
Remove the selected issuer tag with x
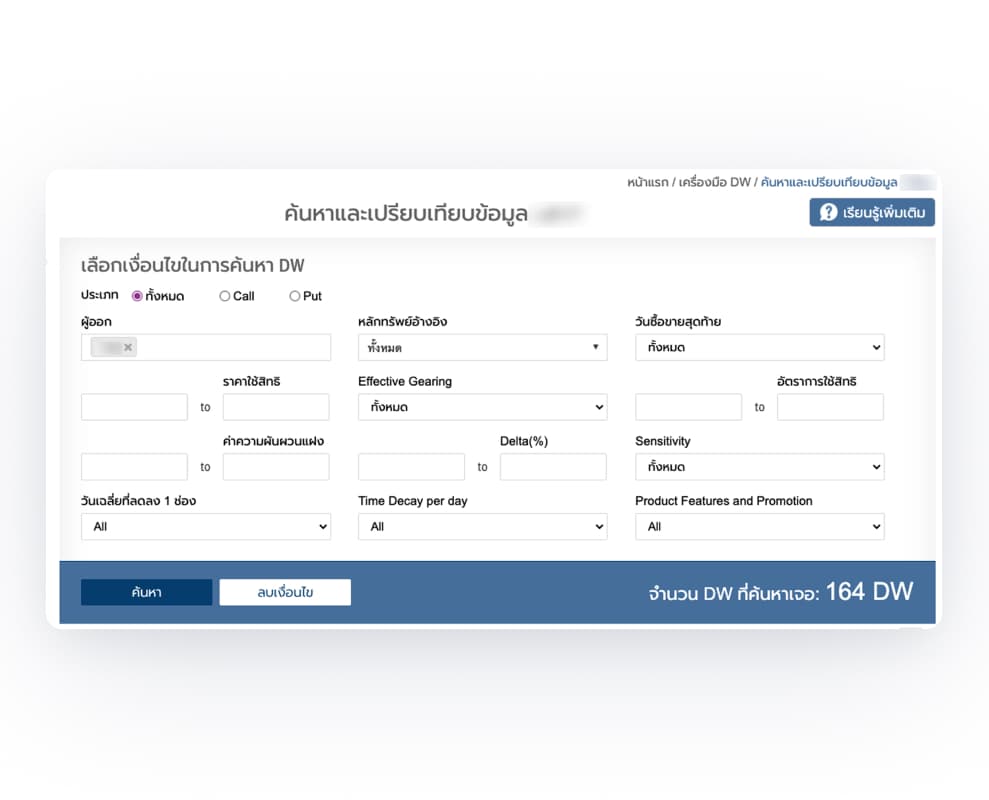128,347
